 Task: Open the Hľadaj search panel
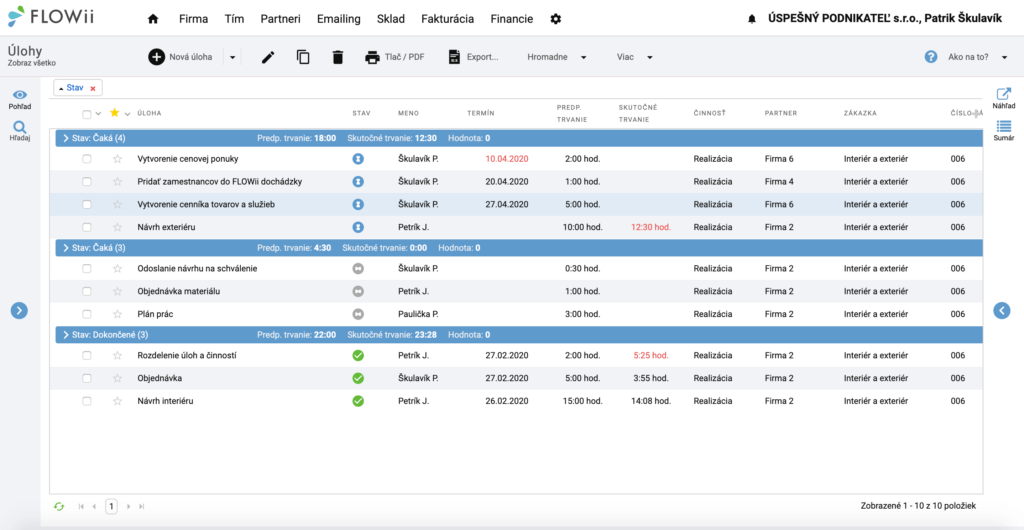pos(20,131)
